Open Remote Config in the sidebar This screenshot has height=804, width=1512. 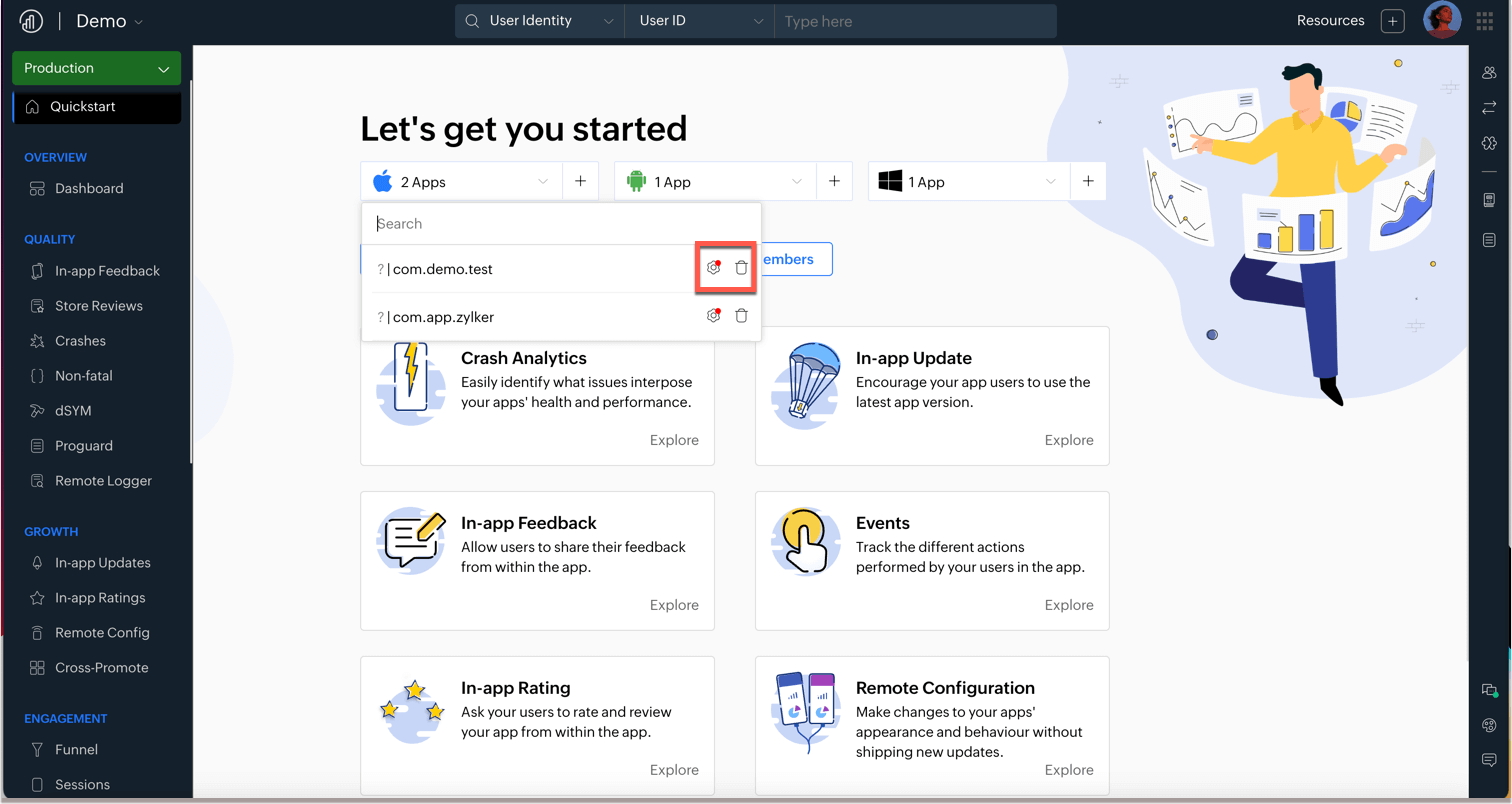pyautogui.click(x=102, y=633)
